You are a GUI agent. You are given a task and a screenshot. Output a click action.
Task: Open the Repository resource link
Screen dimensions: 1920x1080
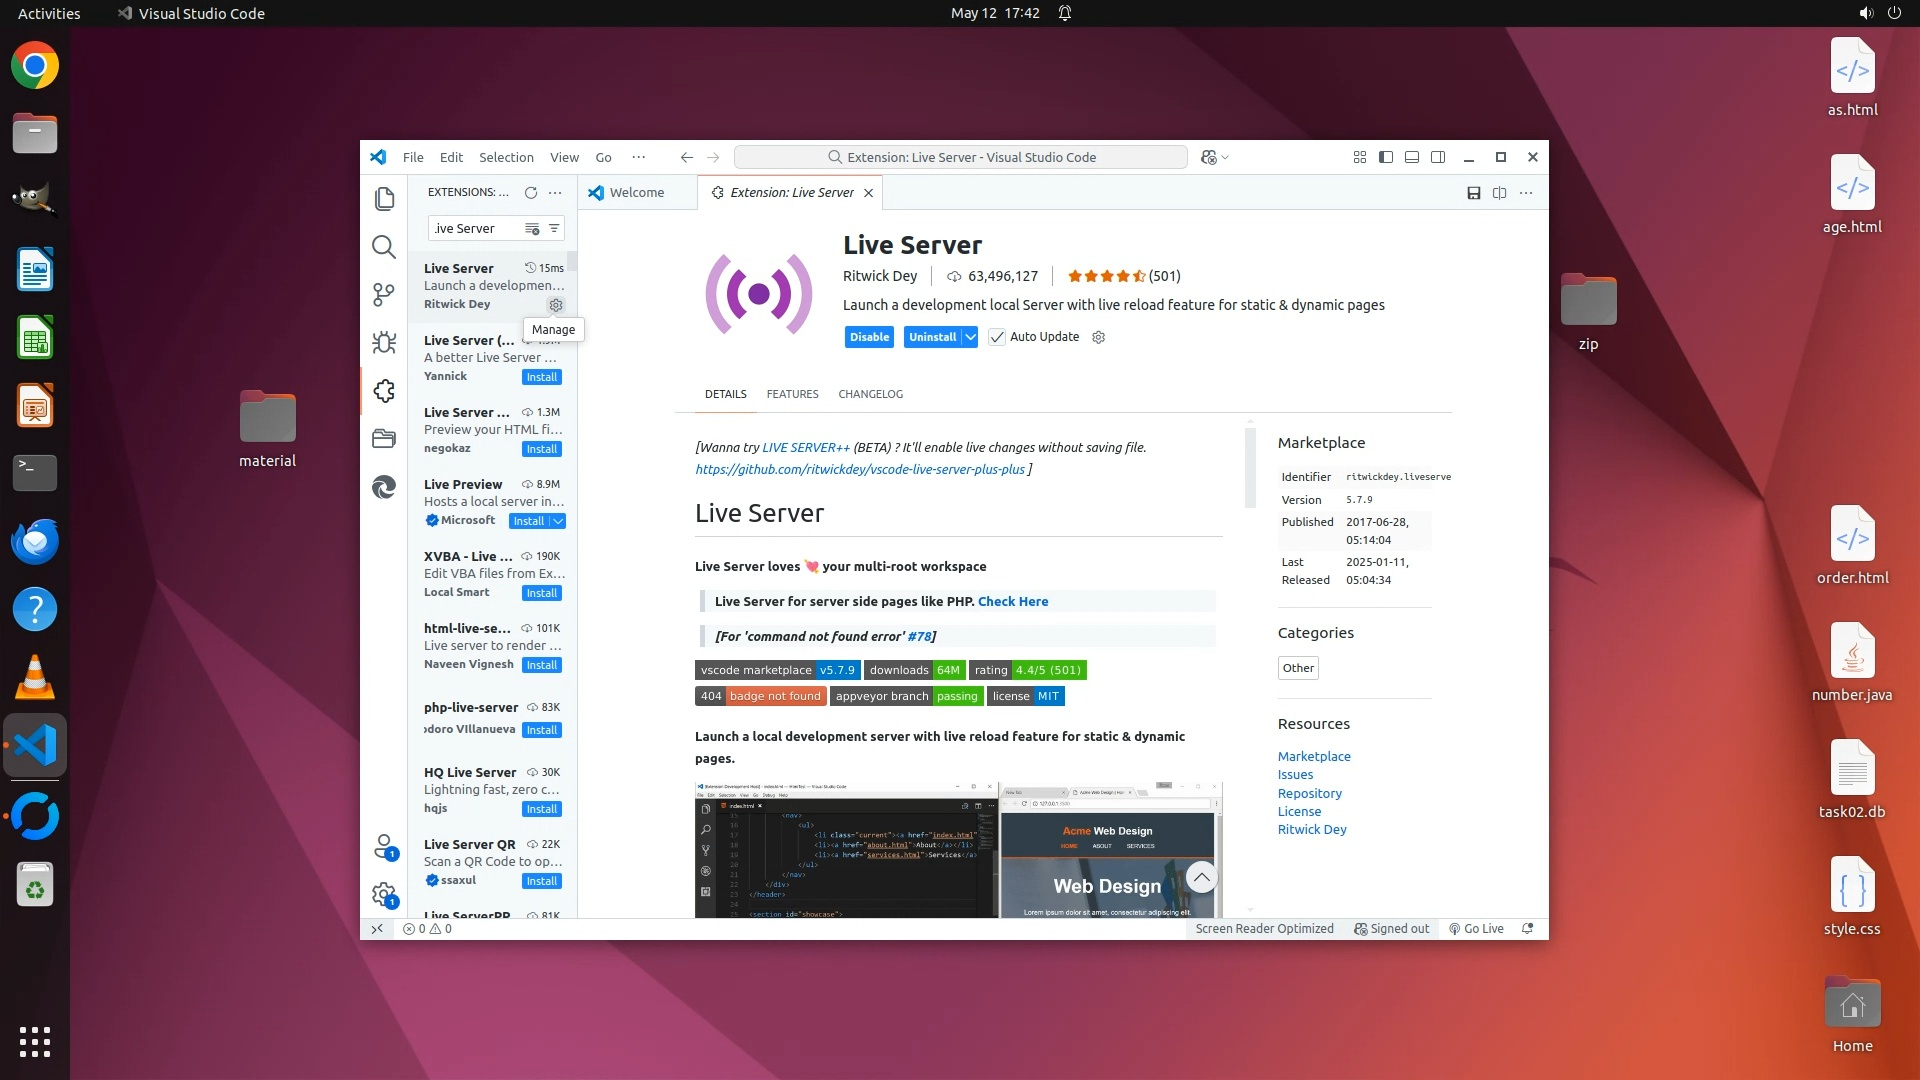1309,793
